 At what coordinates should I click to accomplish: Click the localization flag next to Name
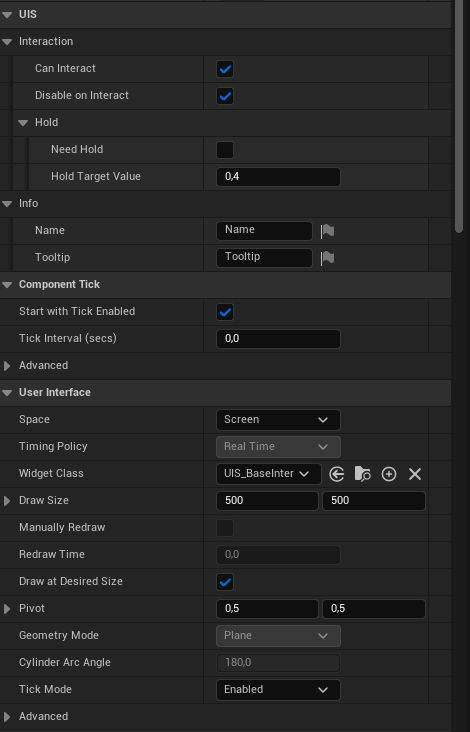point(327,231)
